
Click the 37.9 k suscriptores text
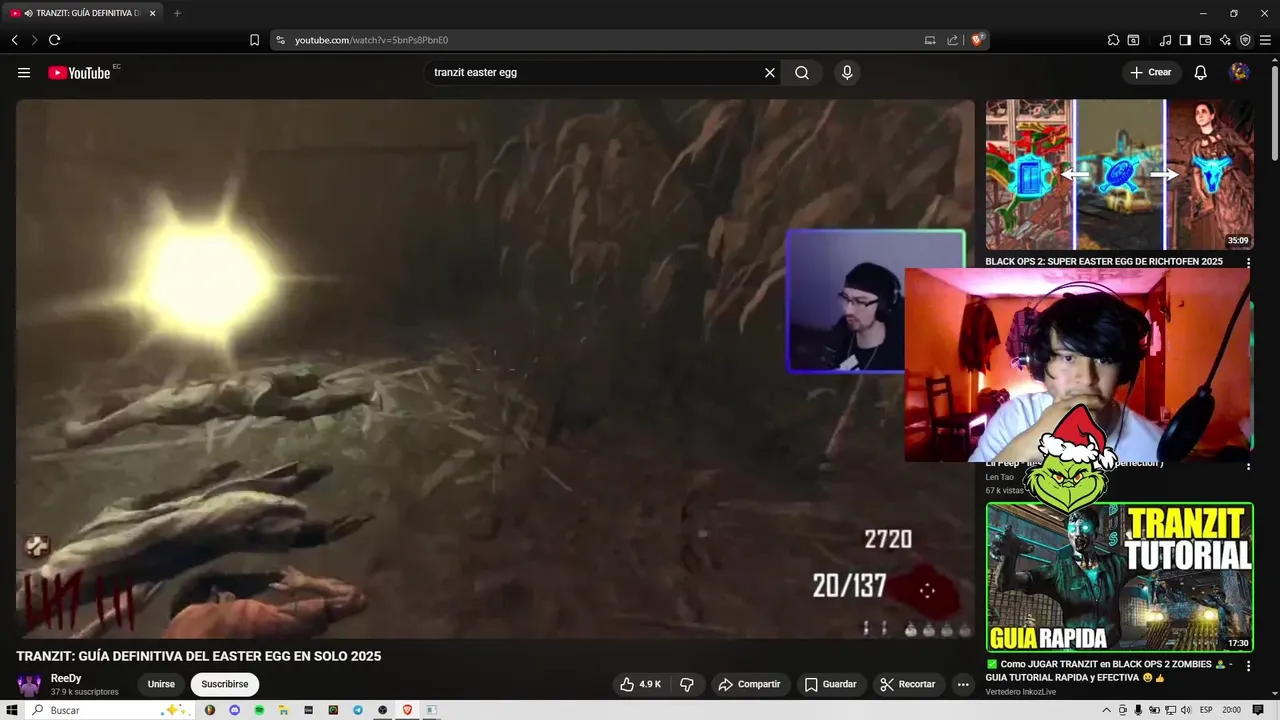tap(85, 692)
